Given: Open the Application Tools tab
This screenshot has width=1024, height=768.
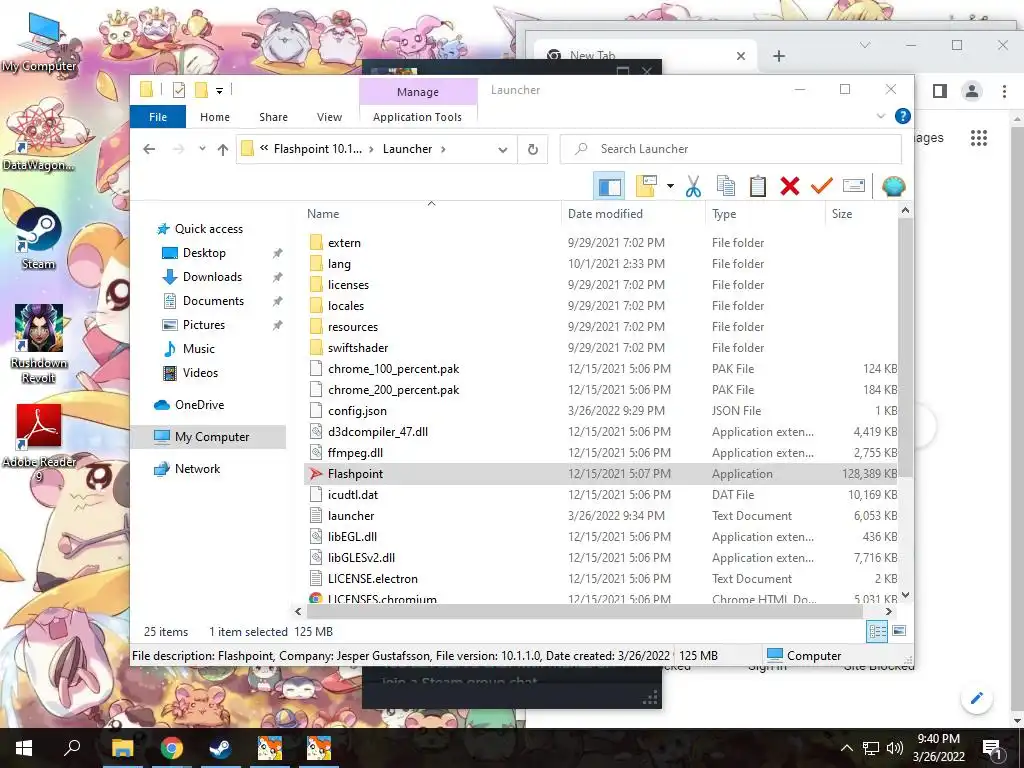Looking at the screenshot, I should pyautogui.click(x=417, y=117).
